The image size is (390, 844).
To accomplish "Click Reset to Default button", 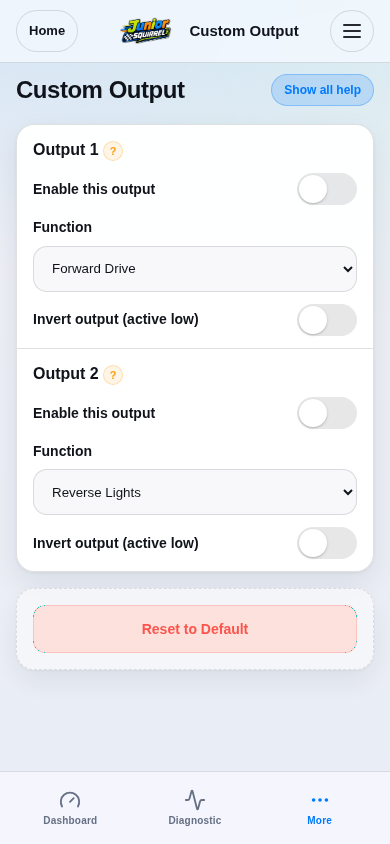I will pos(195,629).
